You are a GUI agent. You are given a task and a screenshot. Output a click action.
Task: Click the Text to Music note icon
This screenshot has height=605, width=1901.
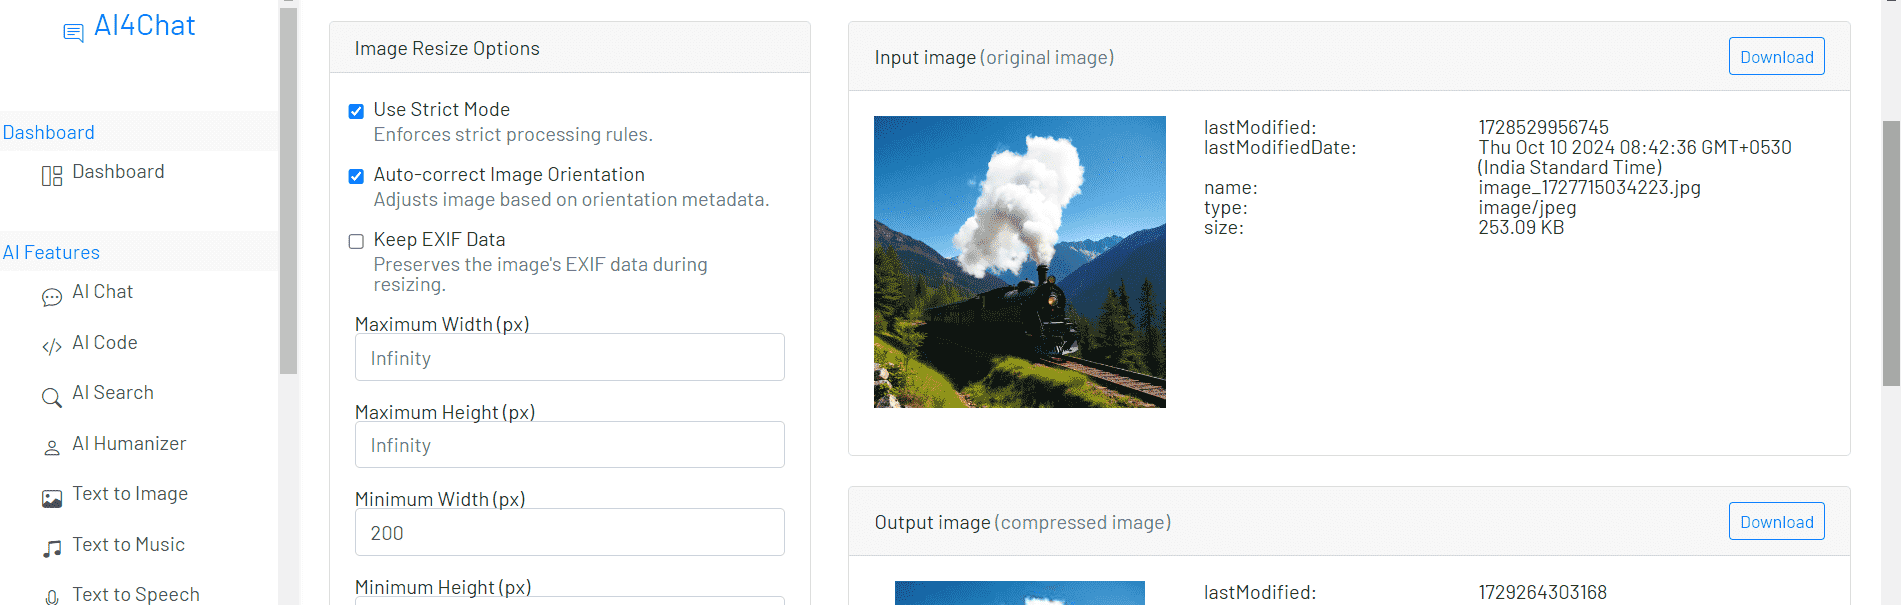52,549
